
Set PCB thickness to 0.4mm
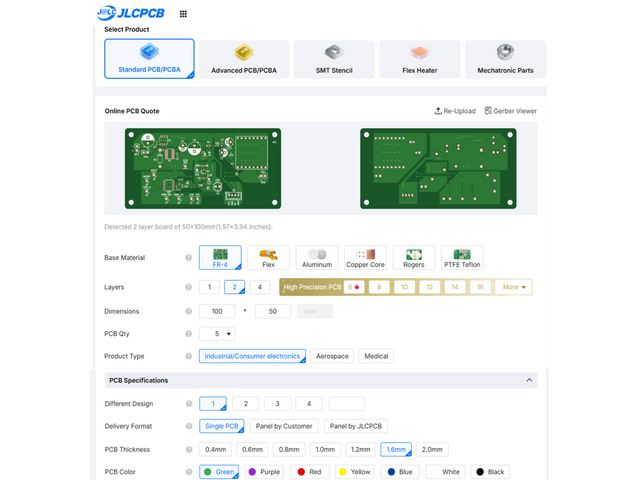point(216,449)
